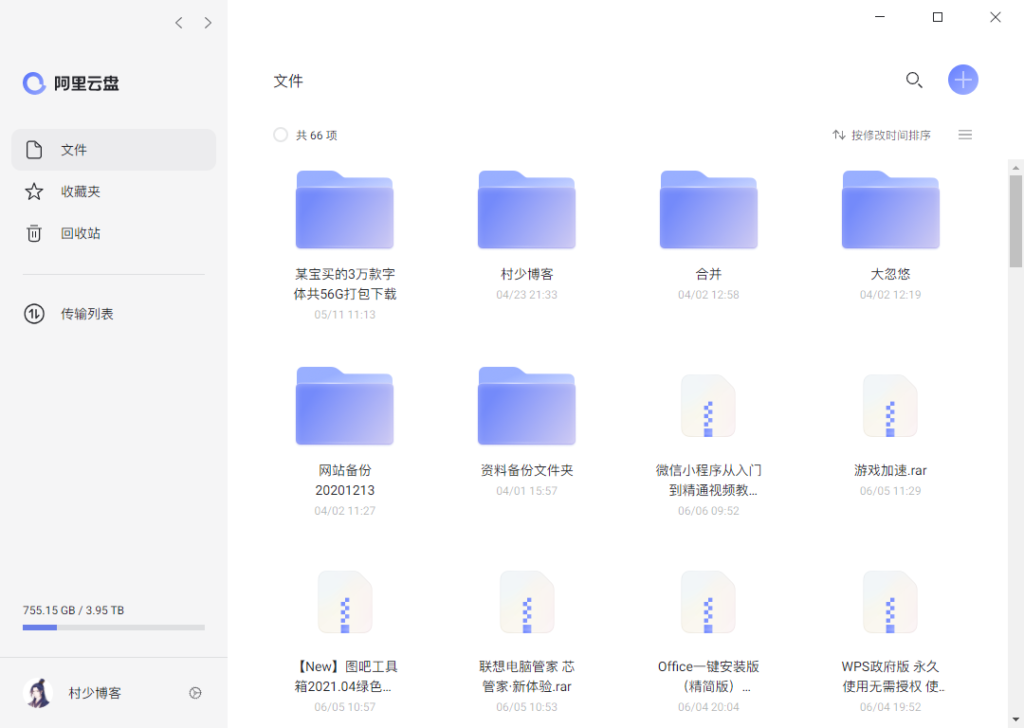
Task: Click the WPS政府版 永久使用无需授权 file name
Action: pos(892,676)
